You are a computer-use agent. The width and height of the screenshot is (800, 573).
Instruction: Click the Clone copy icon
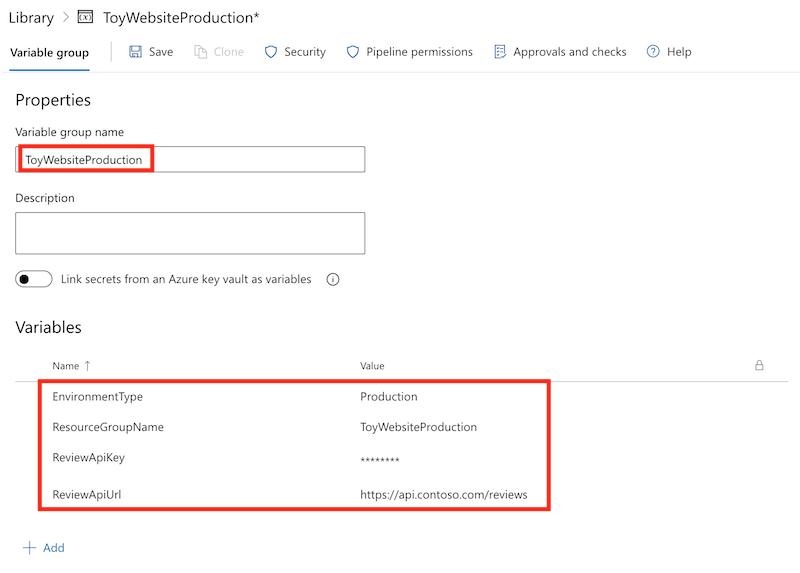[x=201, y=52]
